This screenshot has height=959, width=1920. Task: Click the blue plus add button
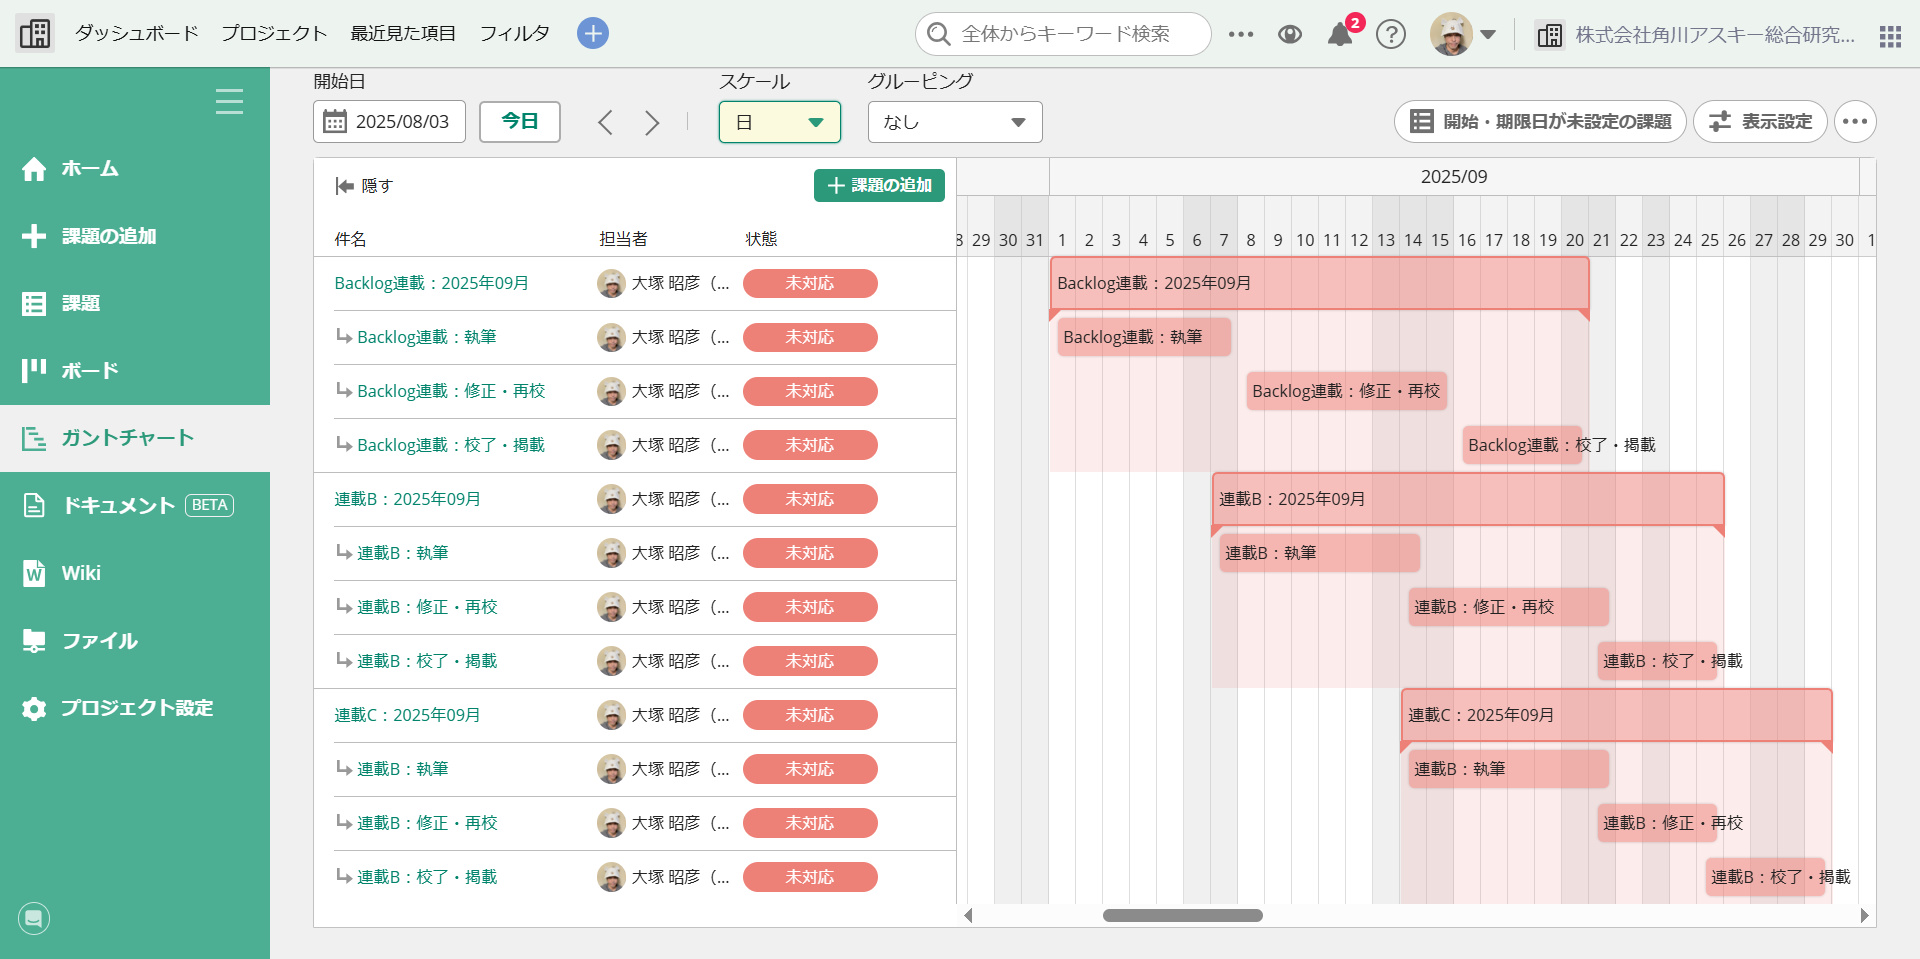(593, 33)
